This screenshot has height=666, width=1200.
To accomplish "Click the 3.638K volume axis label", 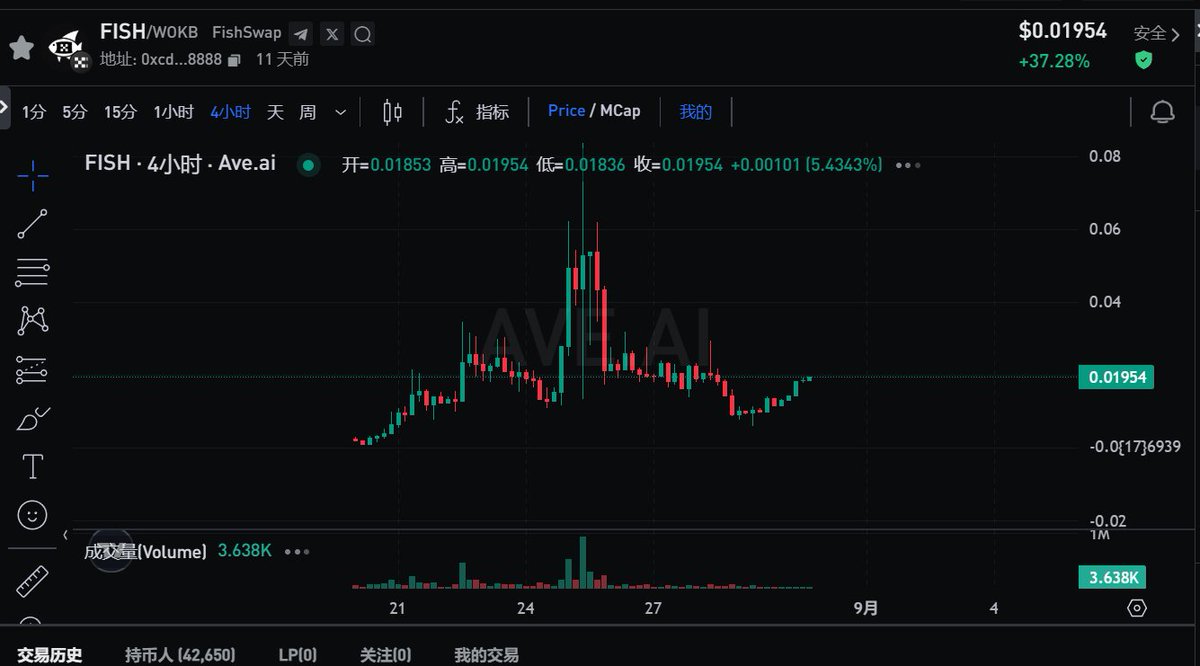I will 1112,577.
